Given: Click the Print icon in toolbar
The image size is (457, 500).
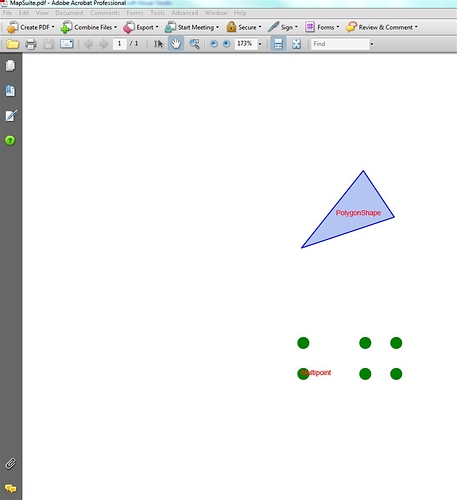Looking at the screenshot, I should pos(31,44).
